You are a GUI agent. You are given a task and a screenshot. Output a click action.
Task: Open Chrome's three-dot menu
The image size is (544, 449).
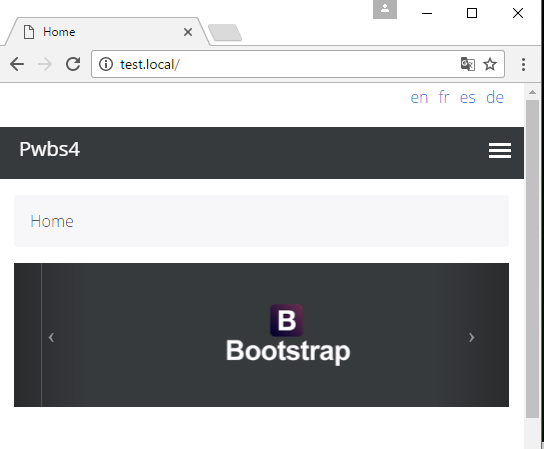pos(523,65)
